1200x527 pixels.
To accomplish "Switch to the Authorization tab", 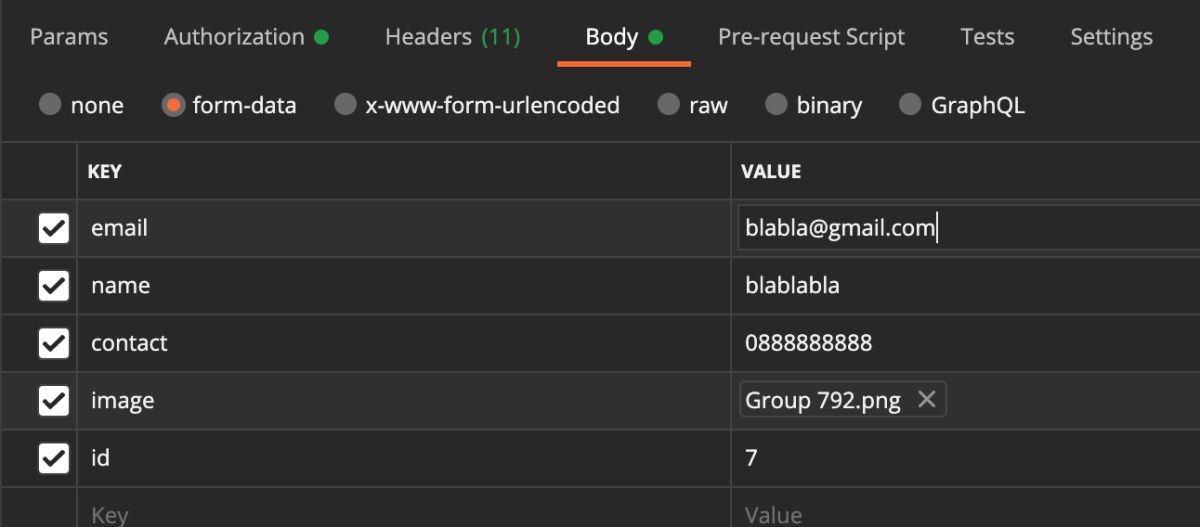I will click(246, 37).
